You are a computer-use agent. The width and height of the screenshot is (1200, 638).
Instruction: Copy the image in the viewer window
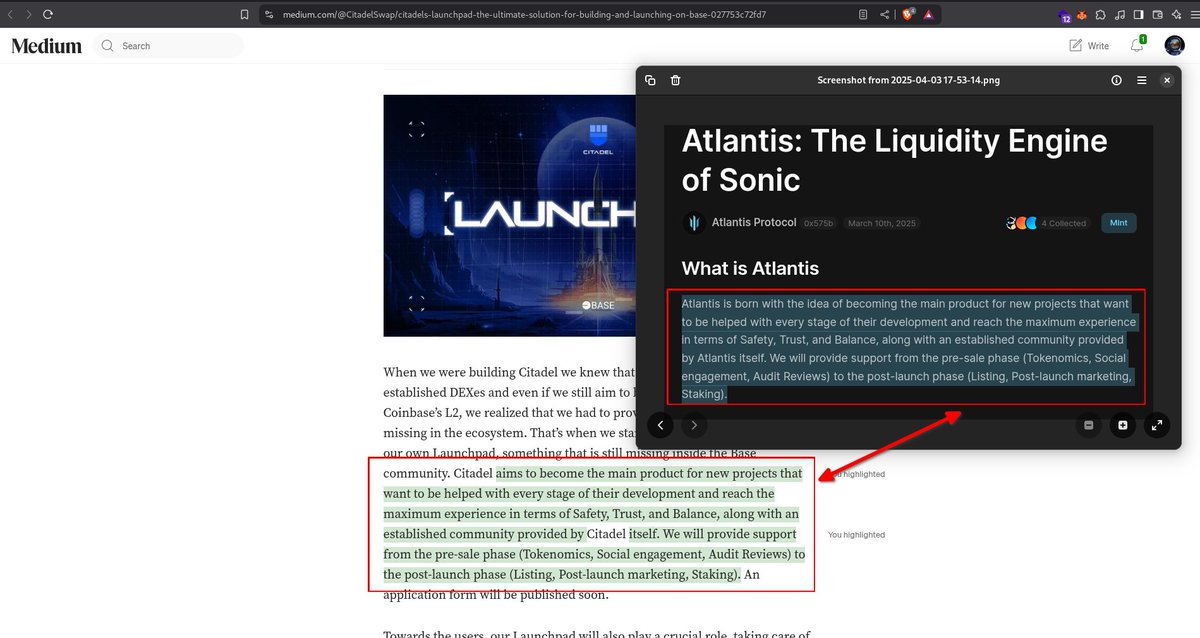point(650,80)
